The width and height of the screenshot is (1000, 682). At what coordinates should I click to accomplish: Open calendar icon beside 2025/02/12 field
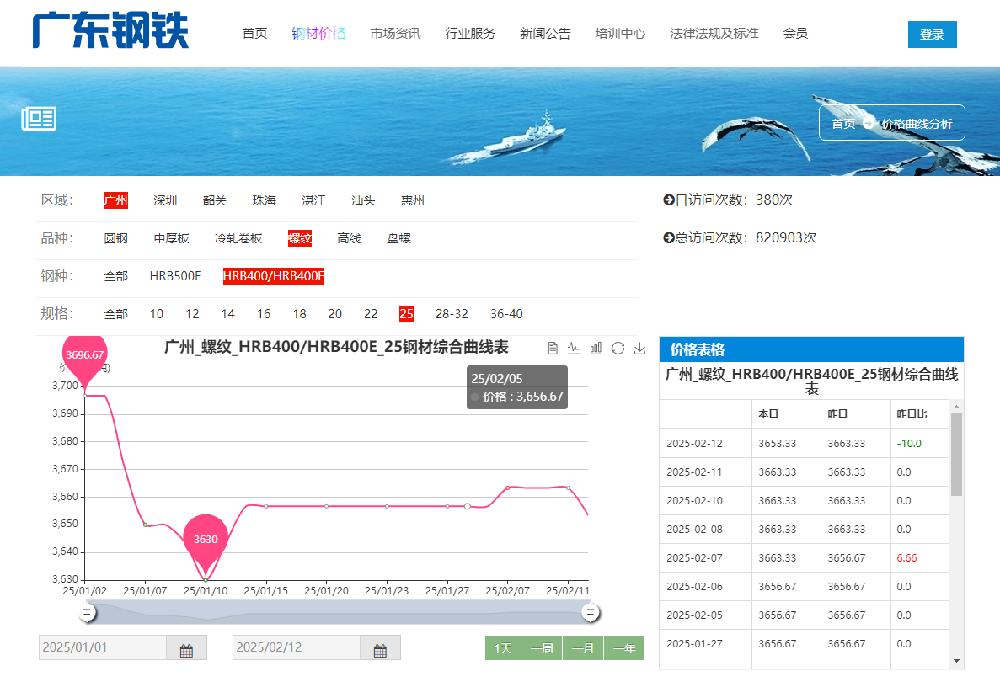tap(380, 649)
